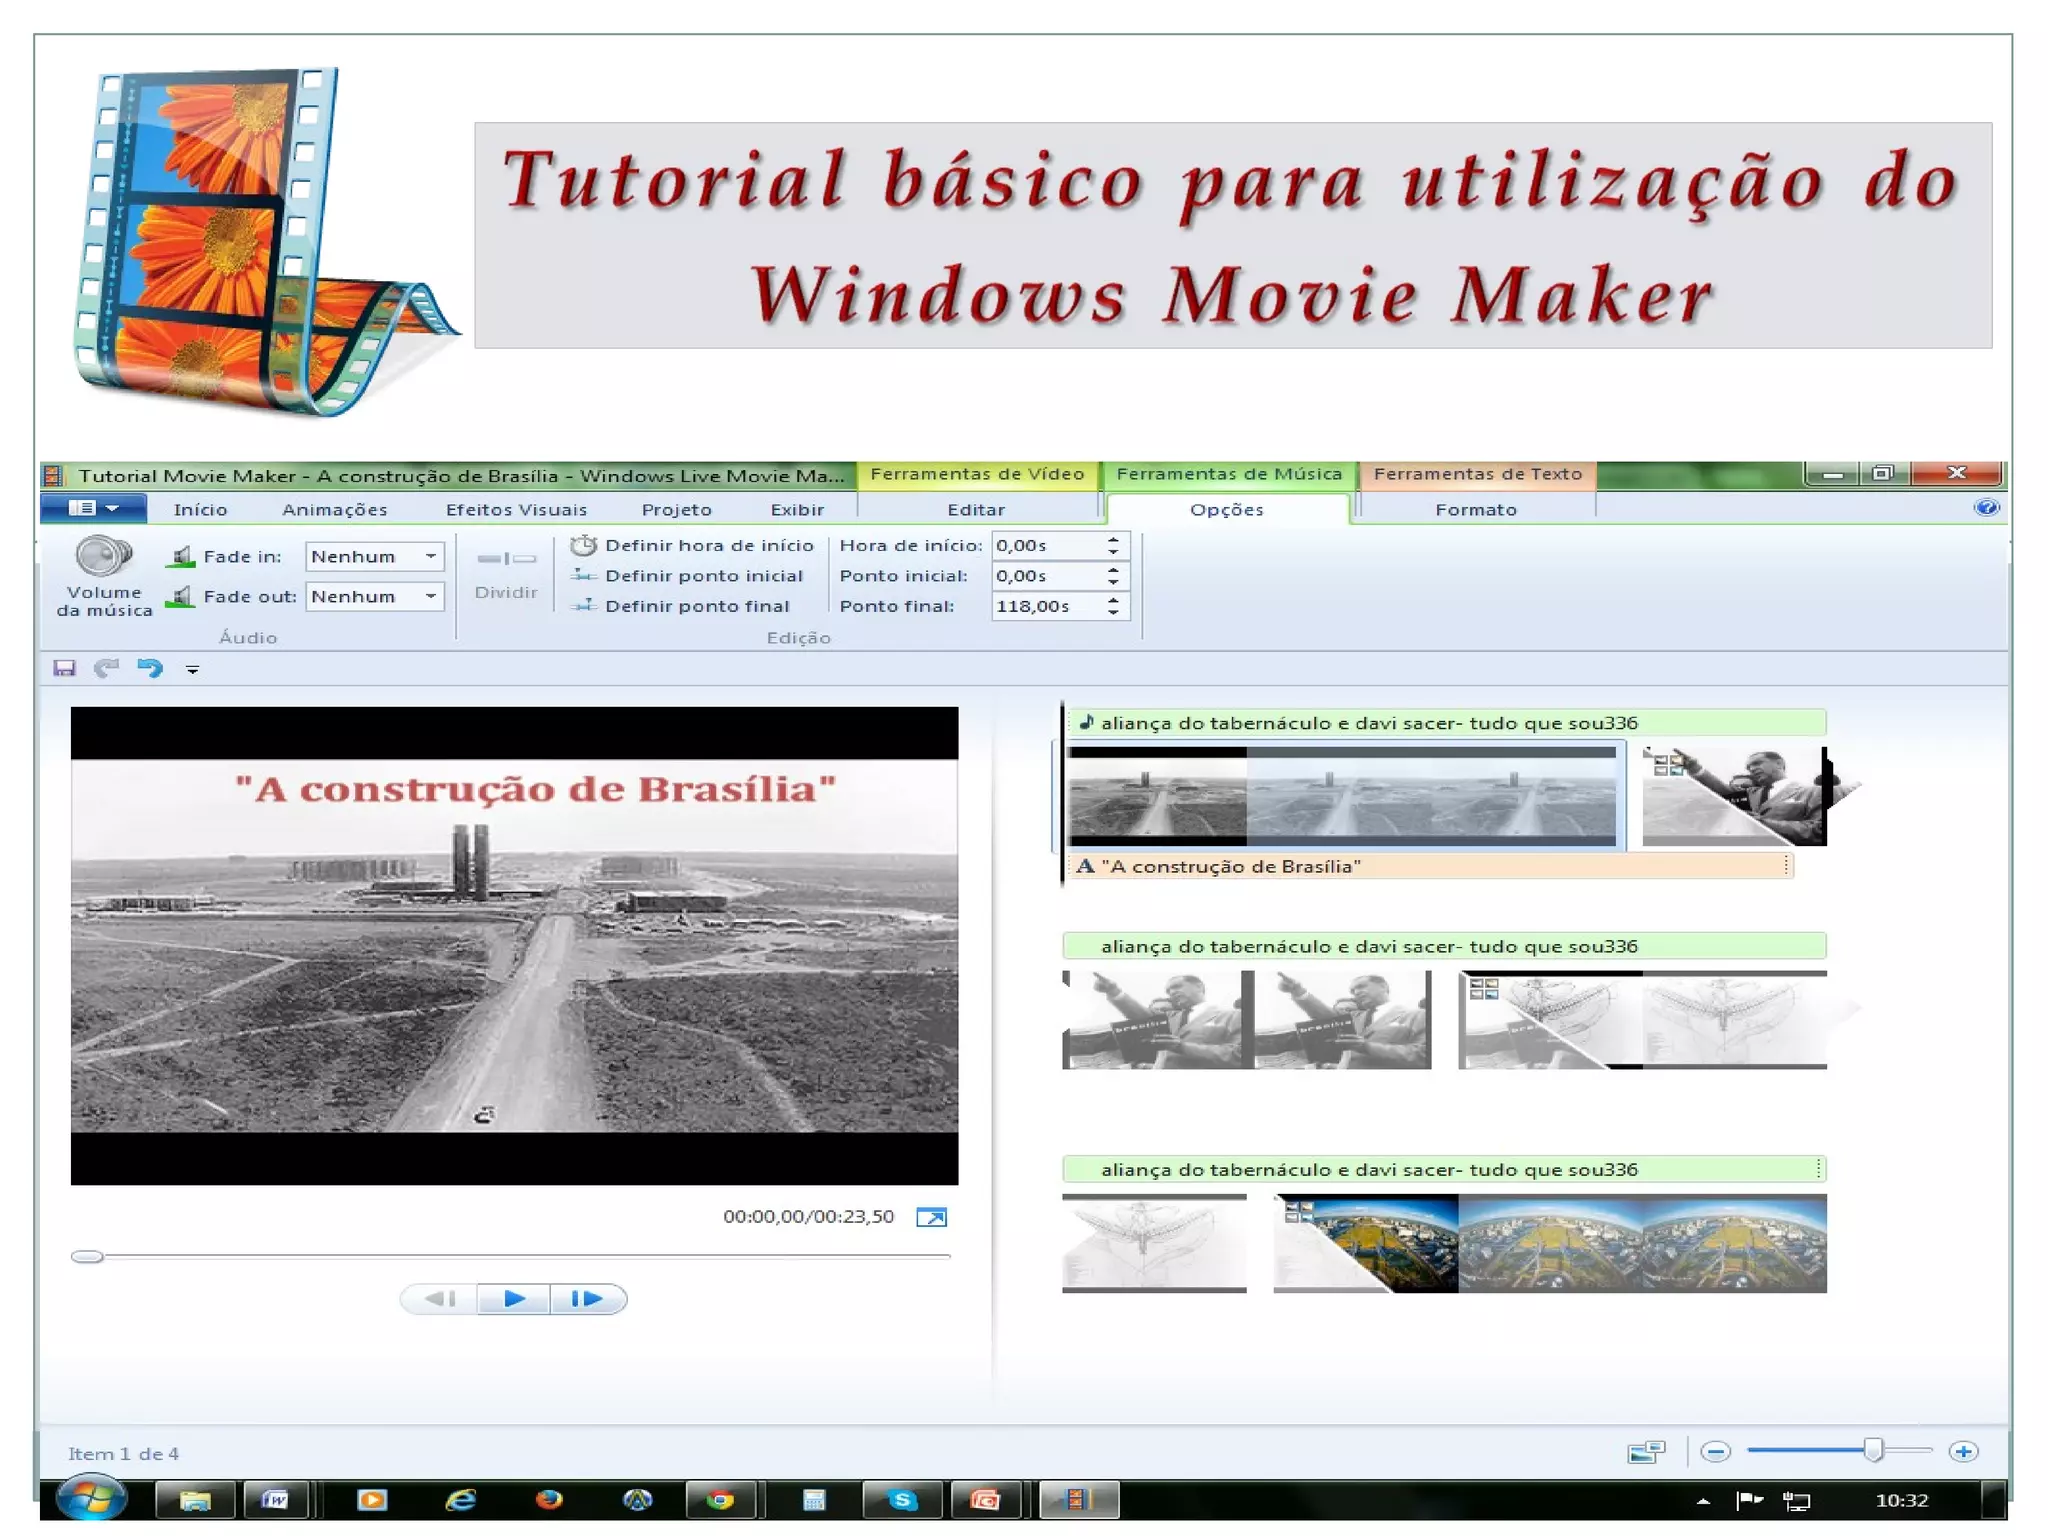Viewport: 2048px width, 1536px height.
Task: Click the undo arrow icon
Action: (x=150, y=668)
